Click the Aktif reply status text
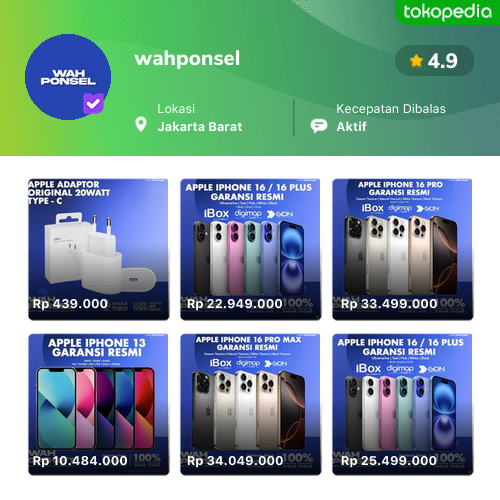500x500 pixels. pyautogui.click(x=351, y=127)
